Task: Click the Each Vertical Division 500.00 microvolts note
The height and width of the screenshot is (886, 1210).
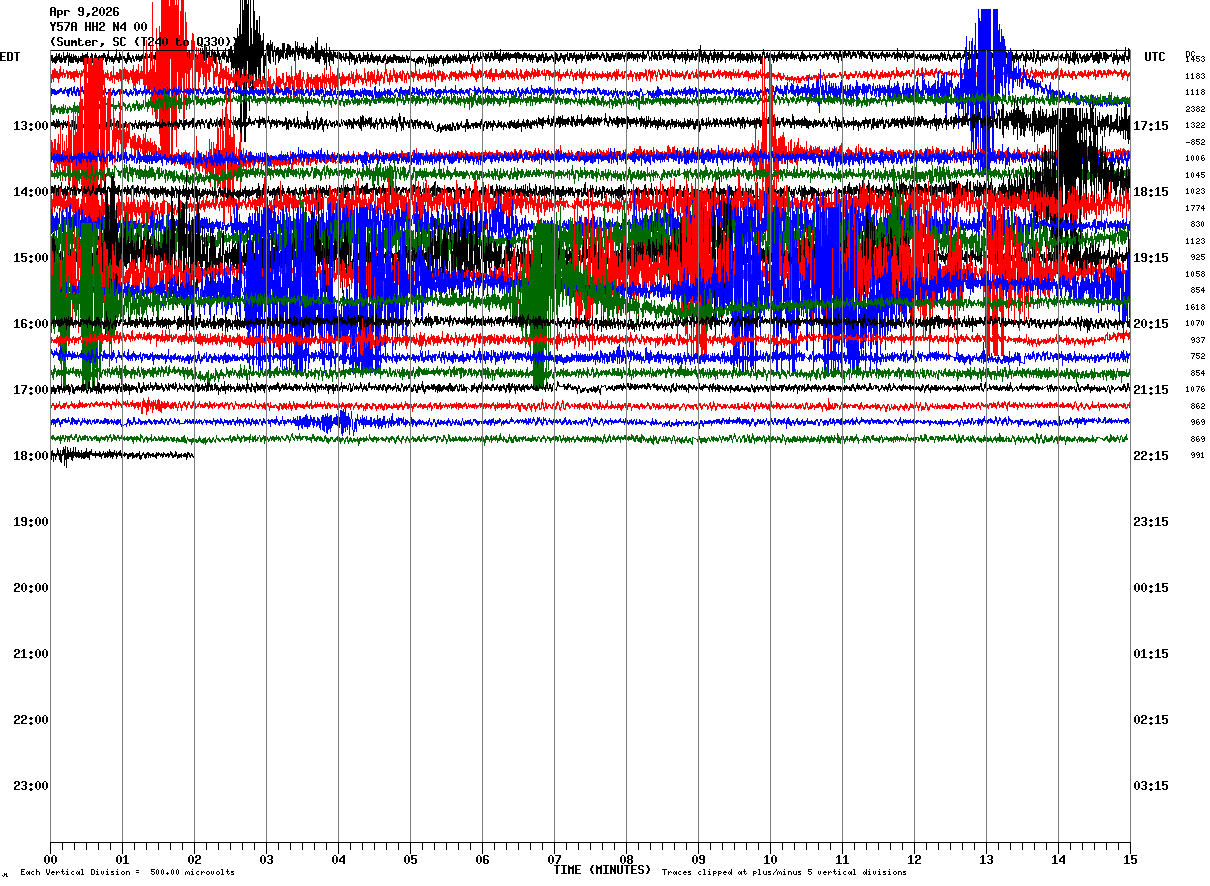Action: pyautogui.click(x=127, y=873)
